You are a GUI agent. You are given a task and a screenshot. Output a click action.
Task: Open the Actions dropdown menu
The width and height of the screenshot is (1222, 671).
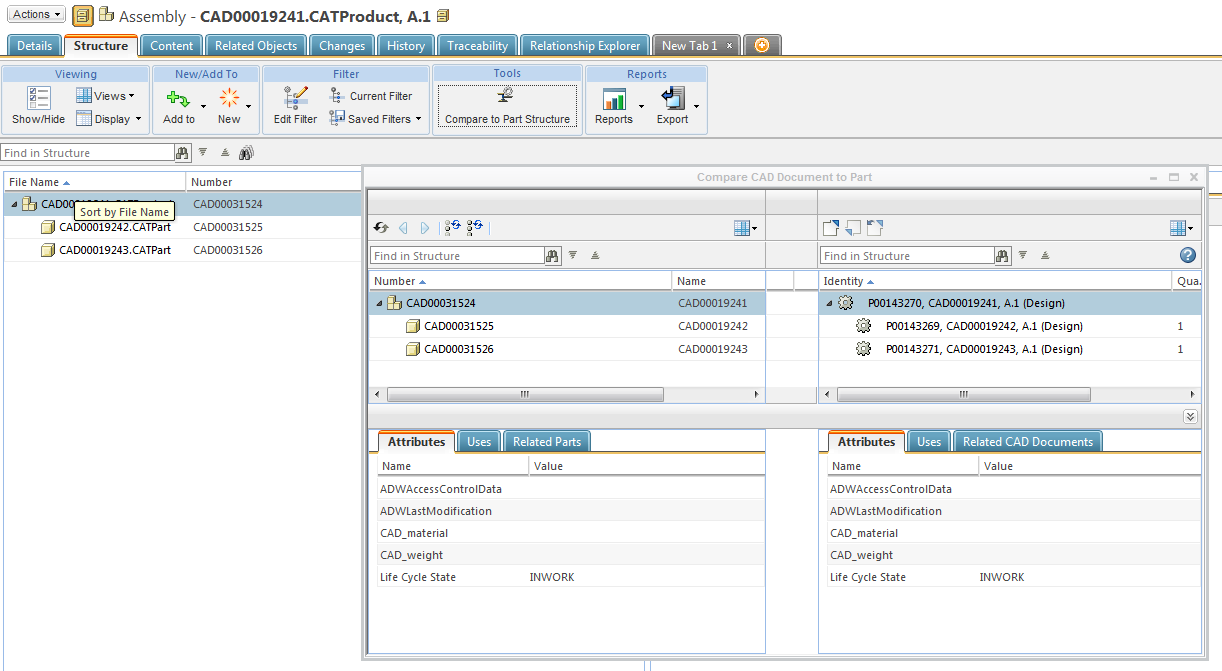(38, 14)
